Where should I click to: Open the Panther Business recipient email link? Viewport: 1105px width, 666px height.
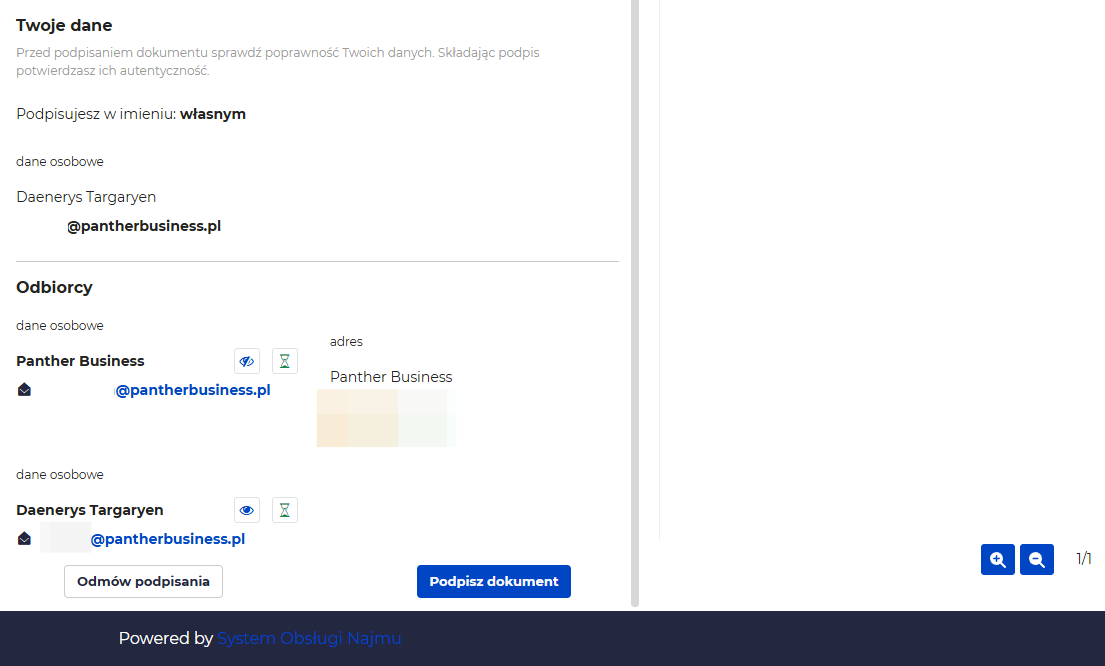pyautogui.click(x=192, y=390)
